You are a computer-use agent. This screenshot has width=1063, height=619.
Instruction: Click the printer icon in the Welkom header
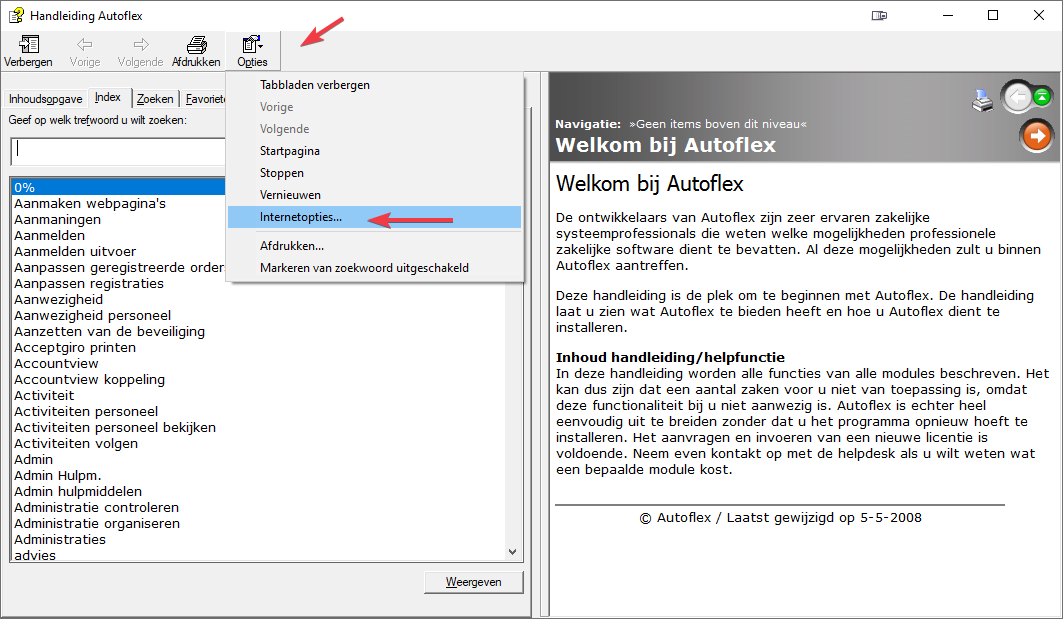tap(982, 101)
